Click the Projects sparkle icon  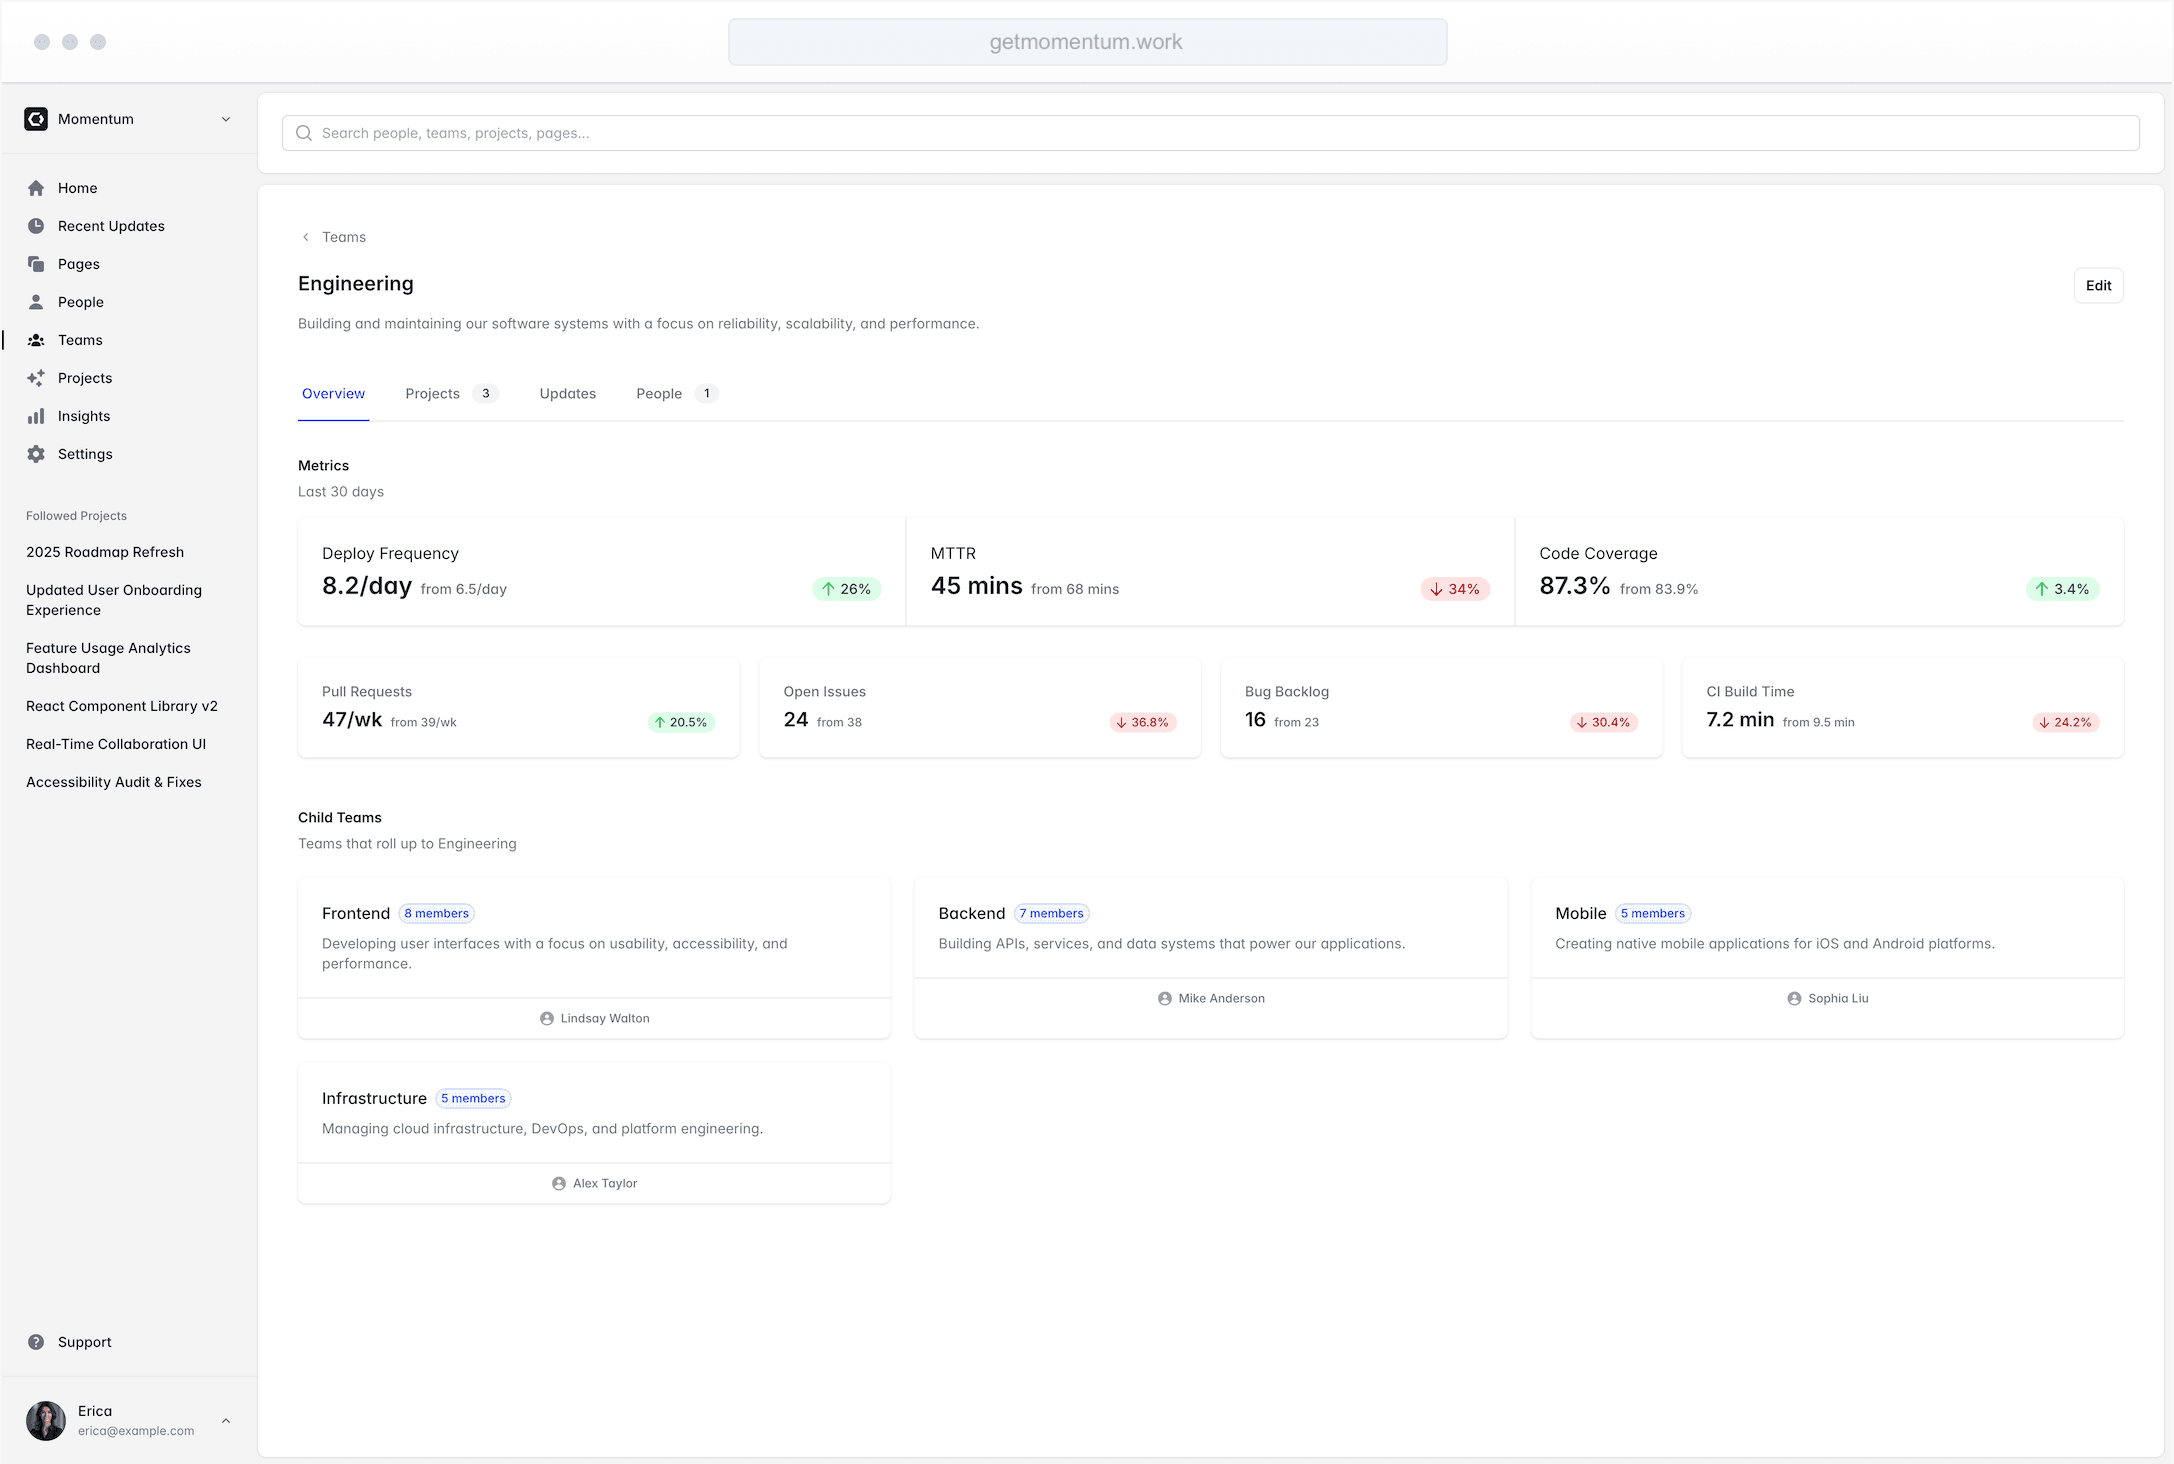pos(36,378)
